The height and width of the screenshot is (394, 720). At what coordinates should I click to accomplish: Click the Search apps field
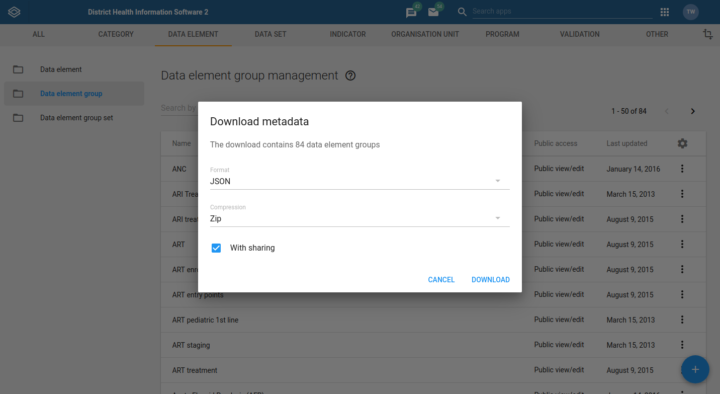click(x=562, y=11)
